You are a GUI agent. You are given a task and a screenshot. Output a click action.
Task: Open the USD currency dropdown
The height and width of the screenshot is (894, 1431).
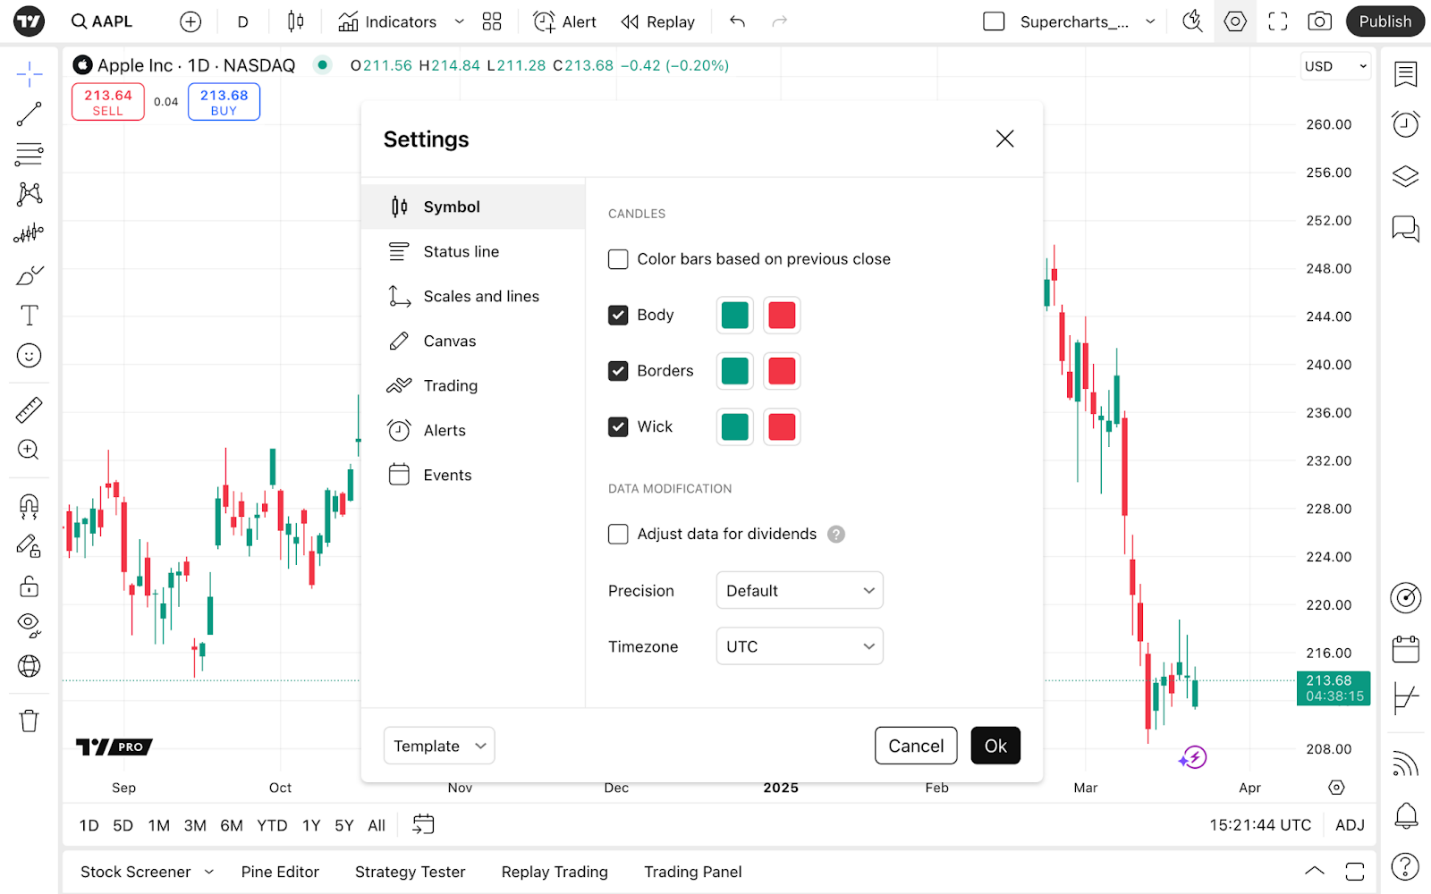(x=1336, y=66)
